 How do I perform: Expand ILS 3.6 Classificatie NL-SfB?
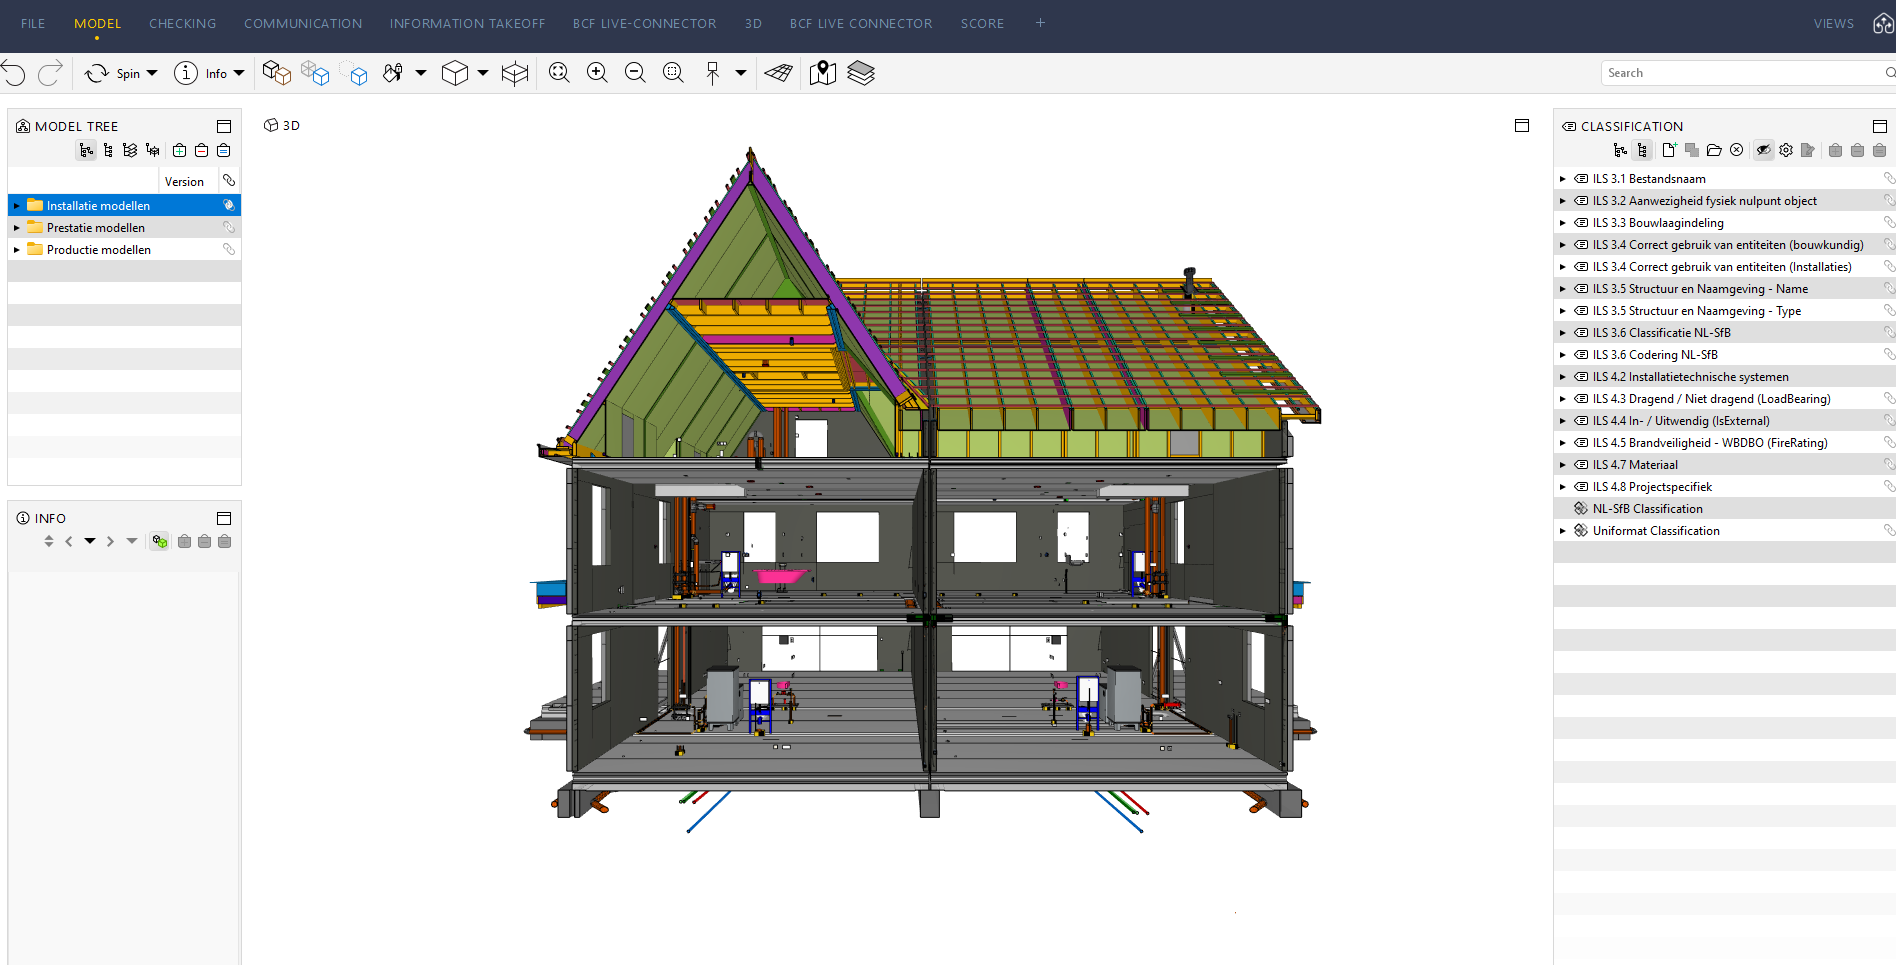(1563, 333)
